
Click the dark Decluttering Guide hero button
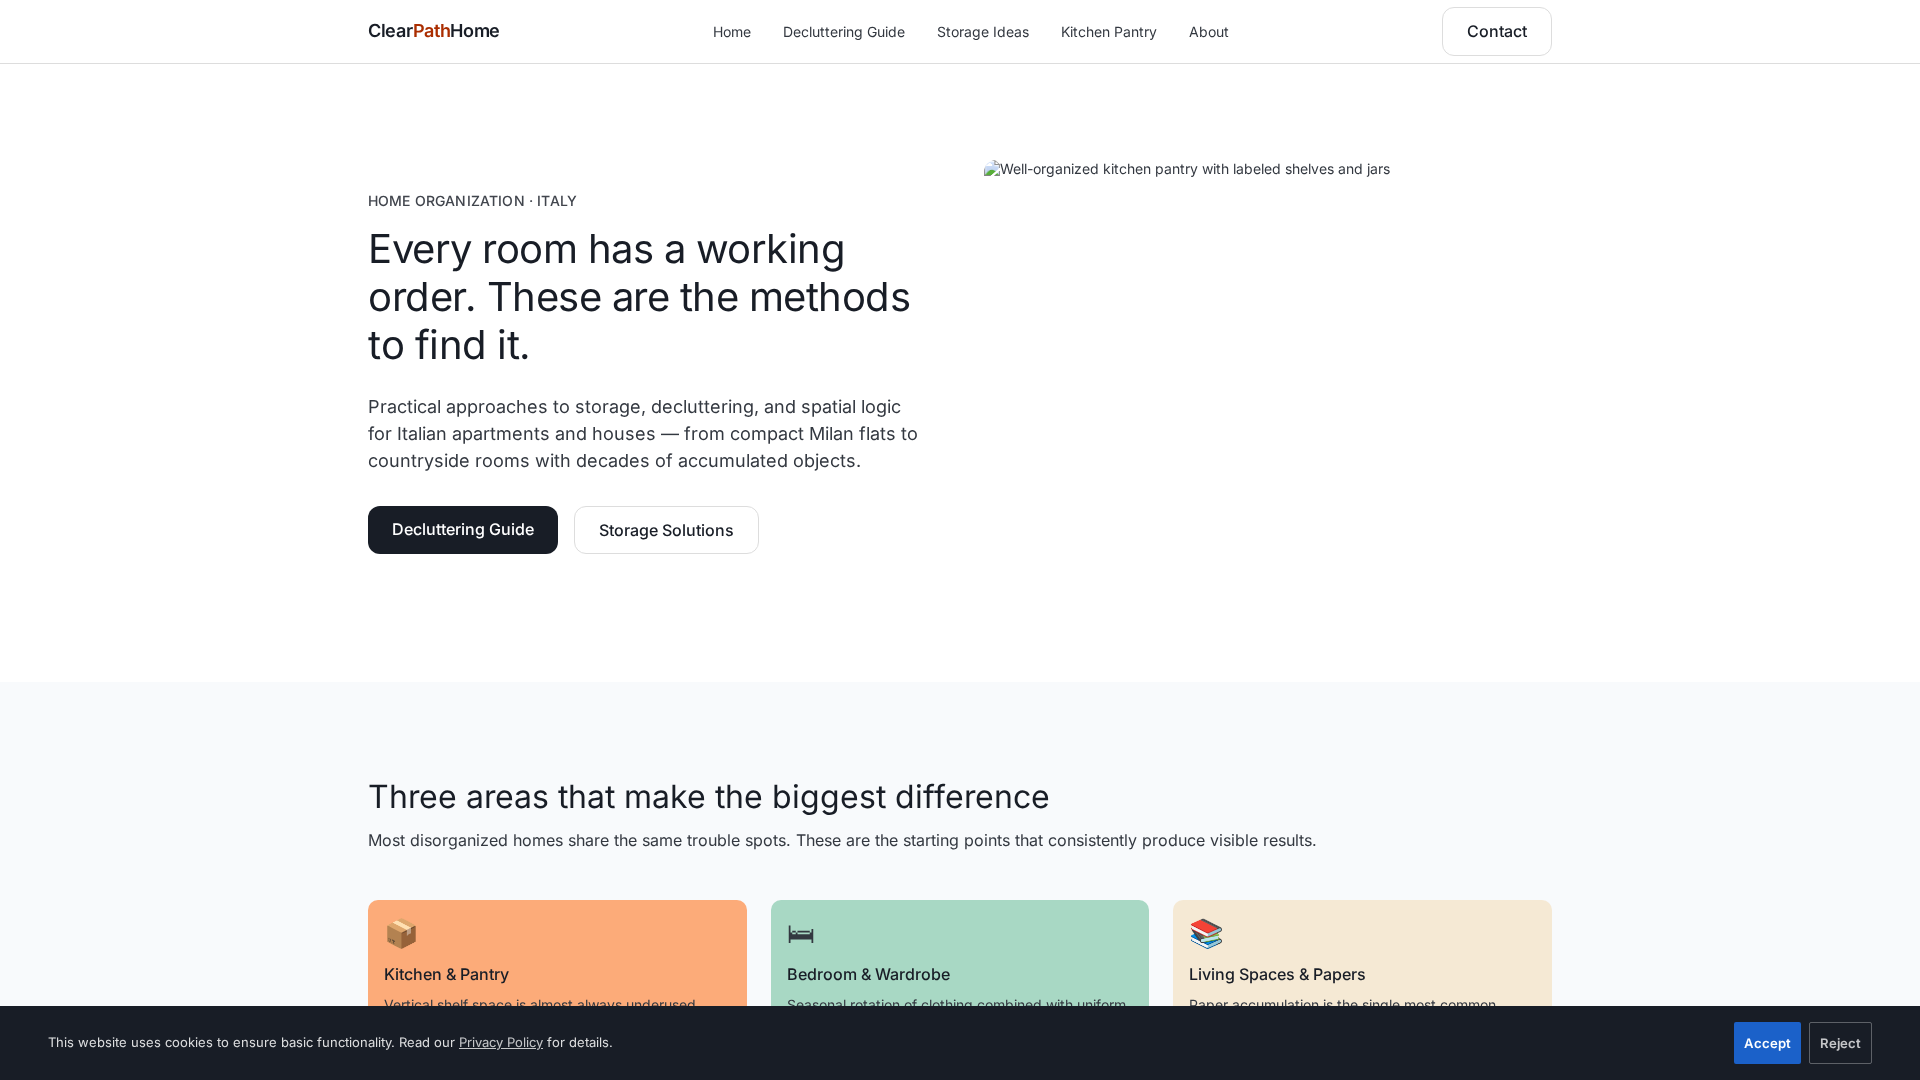click(x=462, y=529)
